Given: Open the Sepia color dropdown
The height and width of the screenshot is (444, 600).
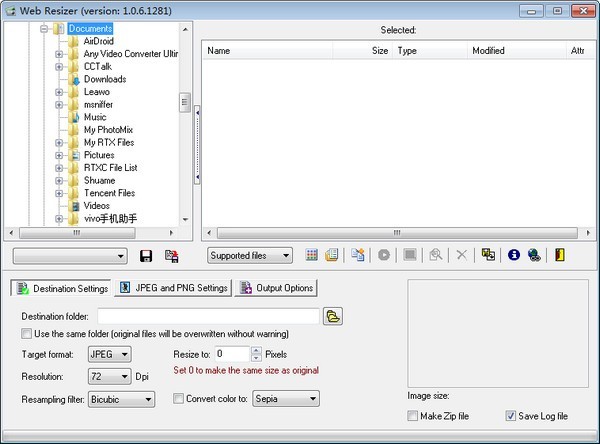Looking at the screenshot, I should click(x=286, y=399).
